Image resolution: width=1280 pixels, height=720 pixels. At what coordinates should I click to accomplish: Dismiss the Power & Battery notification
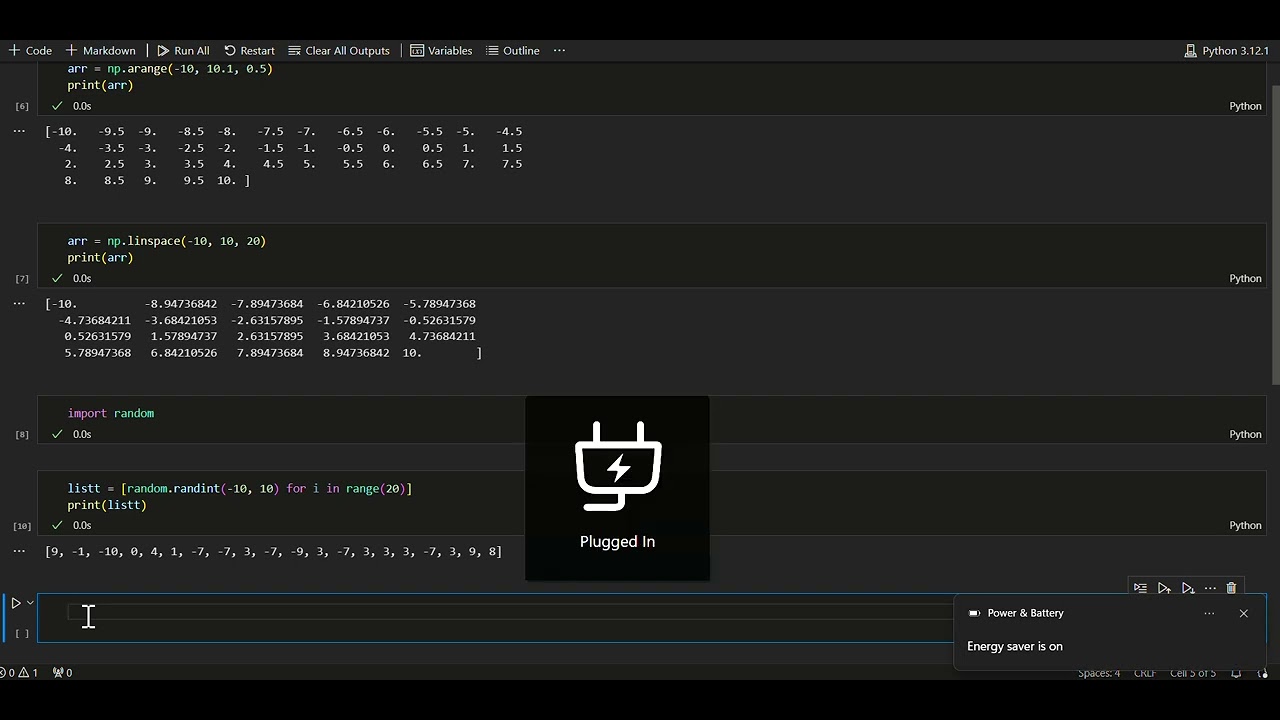(x=1243, y=613)
